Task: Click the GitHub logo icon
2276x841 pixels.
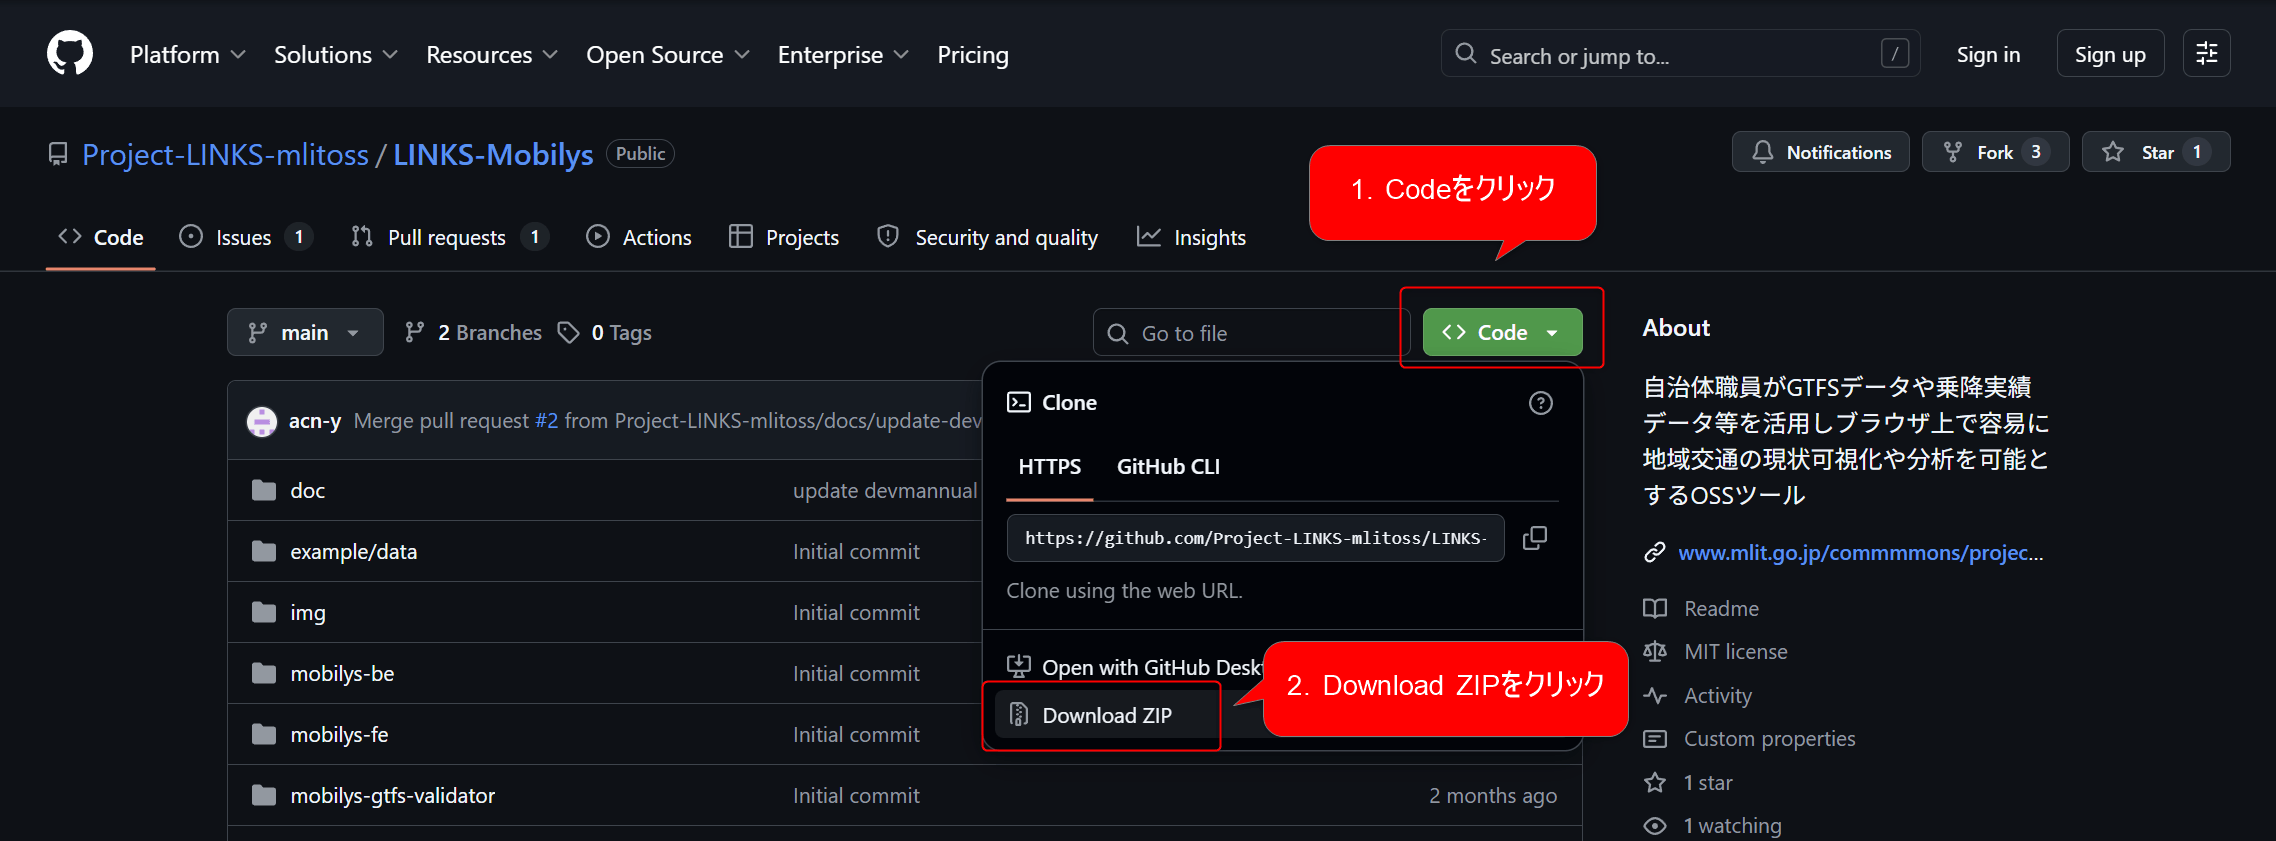Action: [70, 53]
